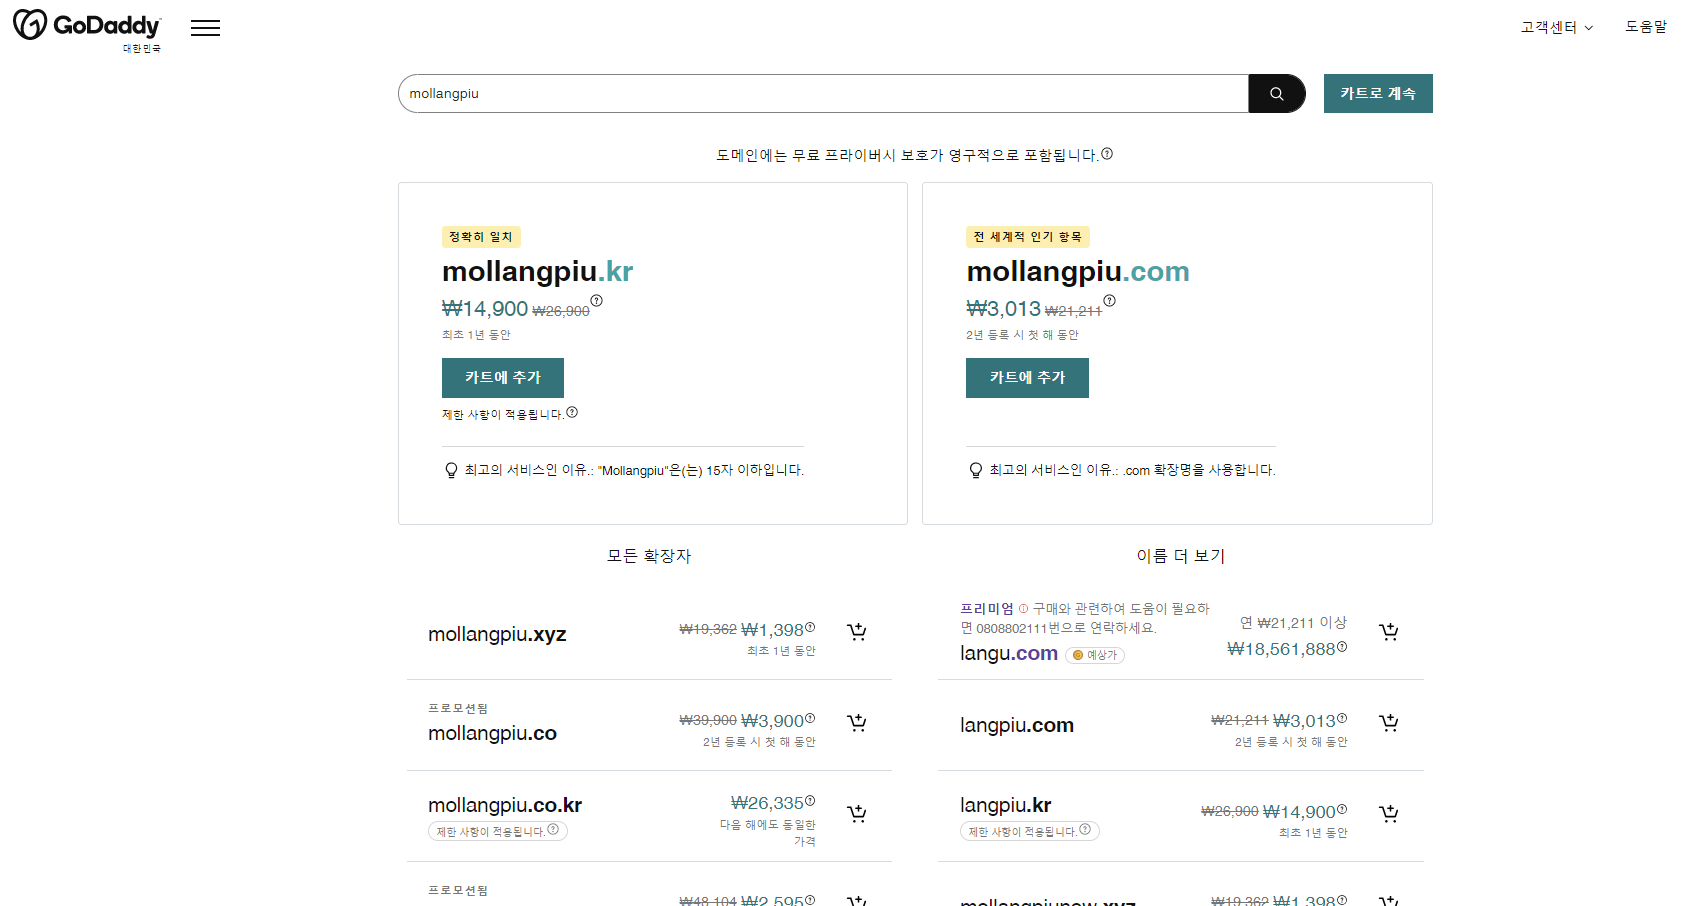The height and width of the screenshot is (906, 1691).
Task: Expand the 고객센터 dropdown
Action: point(1557,27)
